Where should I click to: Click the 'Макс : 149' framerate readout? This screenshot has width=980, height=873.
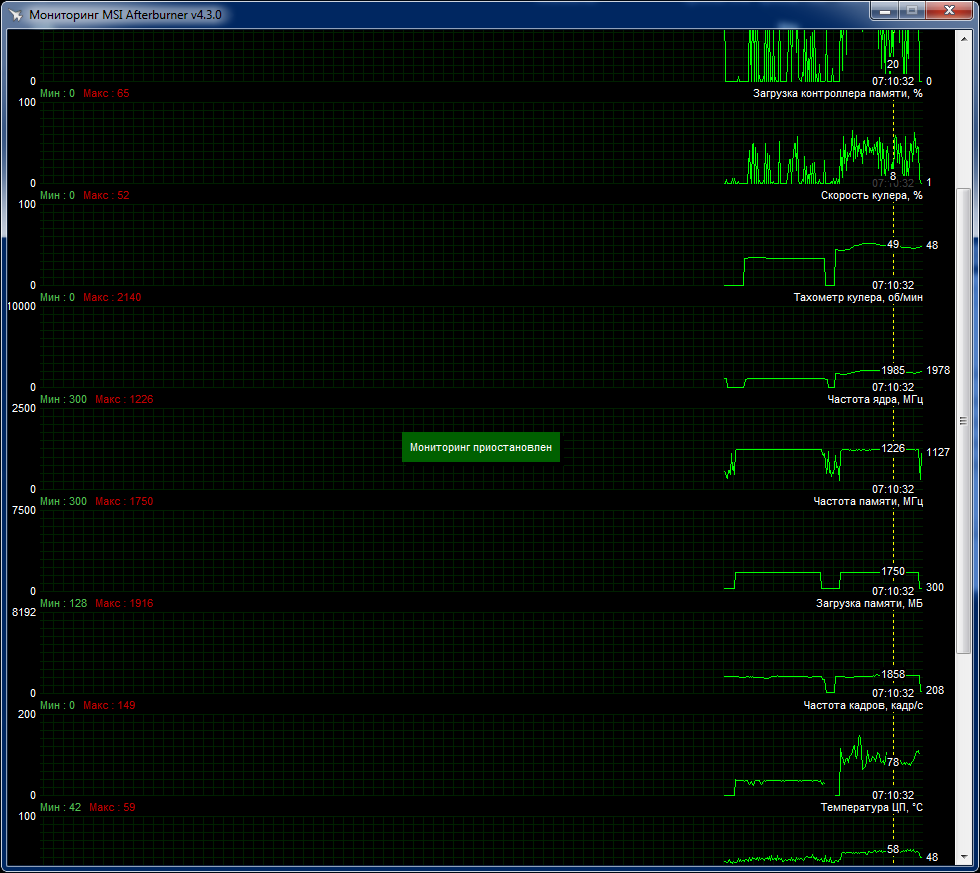click(108, 705)
